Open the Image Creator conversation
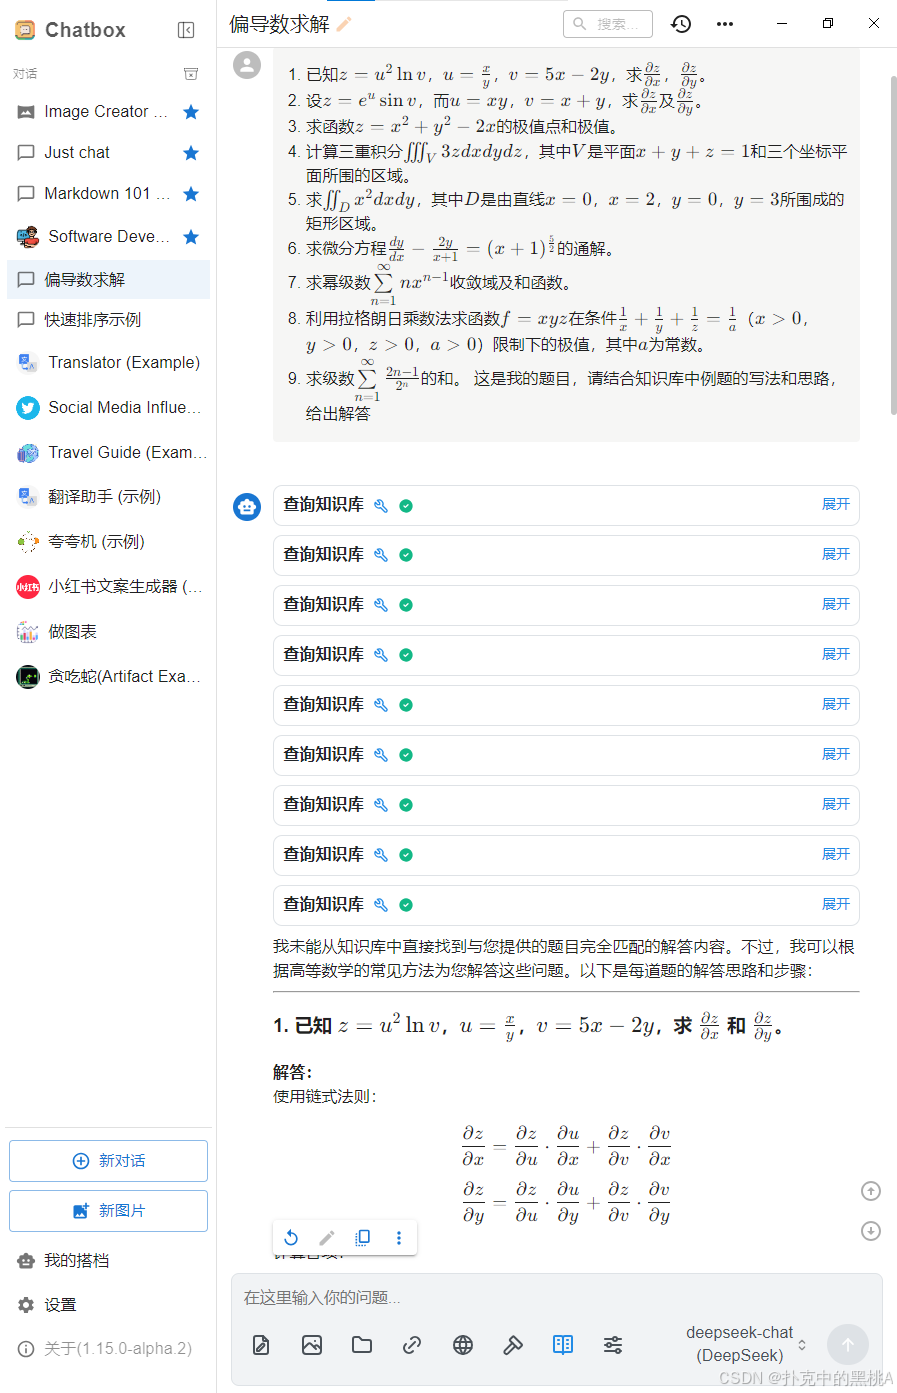The image size is (897, 1393). point(108,112)
